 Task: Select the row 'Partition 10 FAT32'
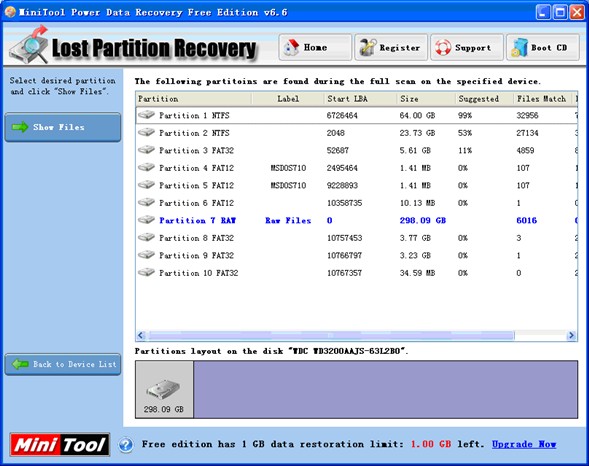(357, 273)
